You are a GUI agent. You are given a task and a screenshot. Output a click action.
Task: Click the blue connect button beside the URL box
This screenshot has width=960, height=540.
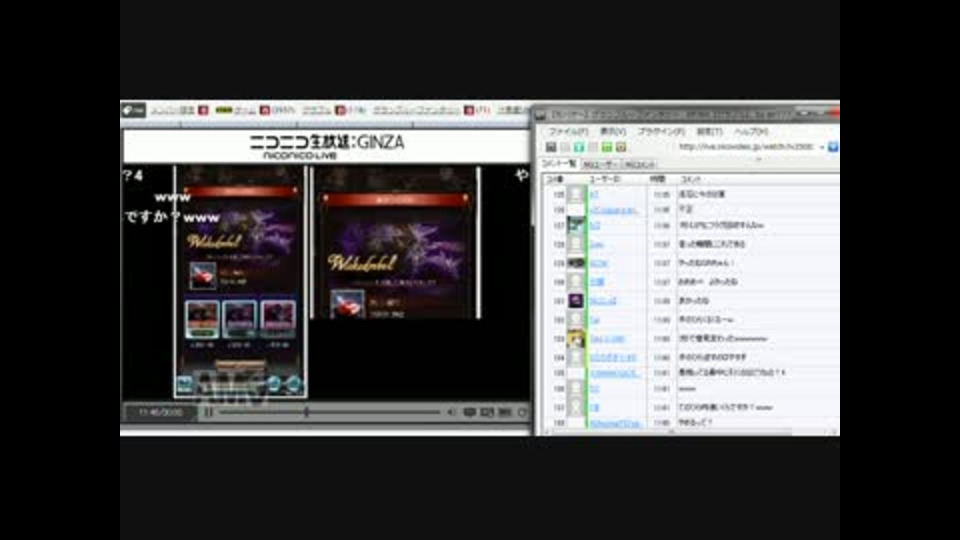pos(833,147)
